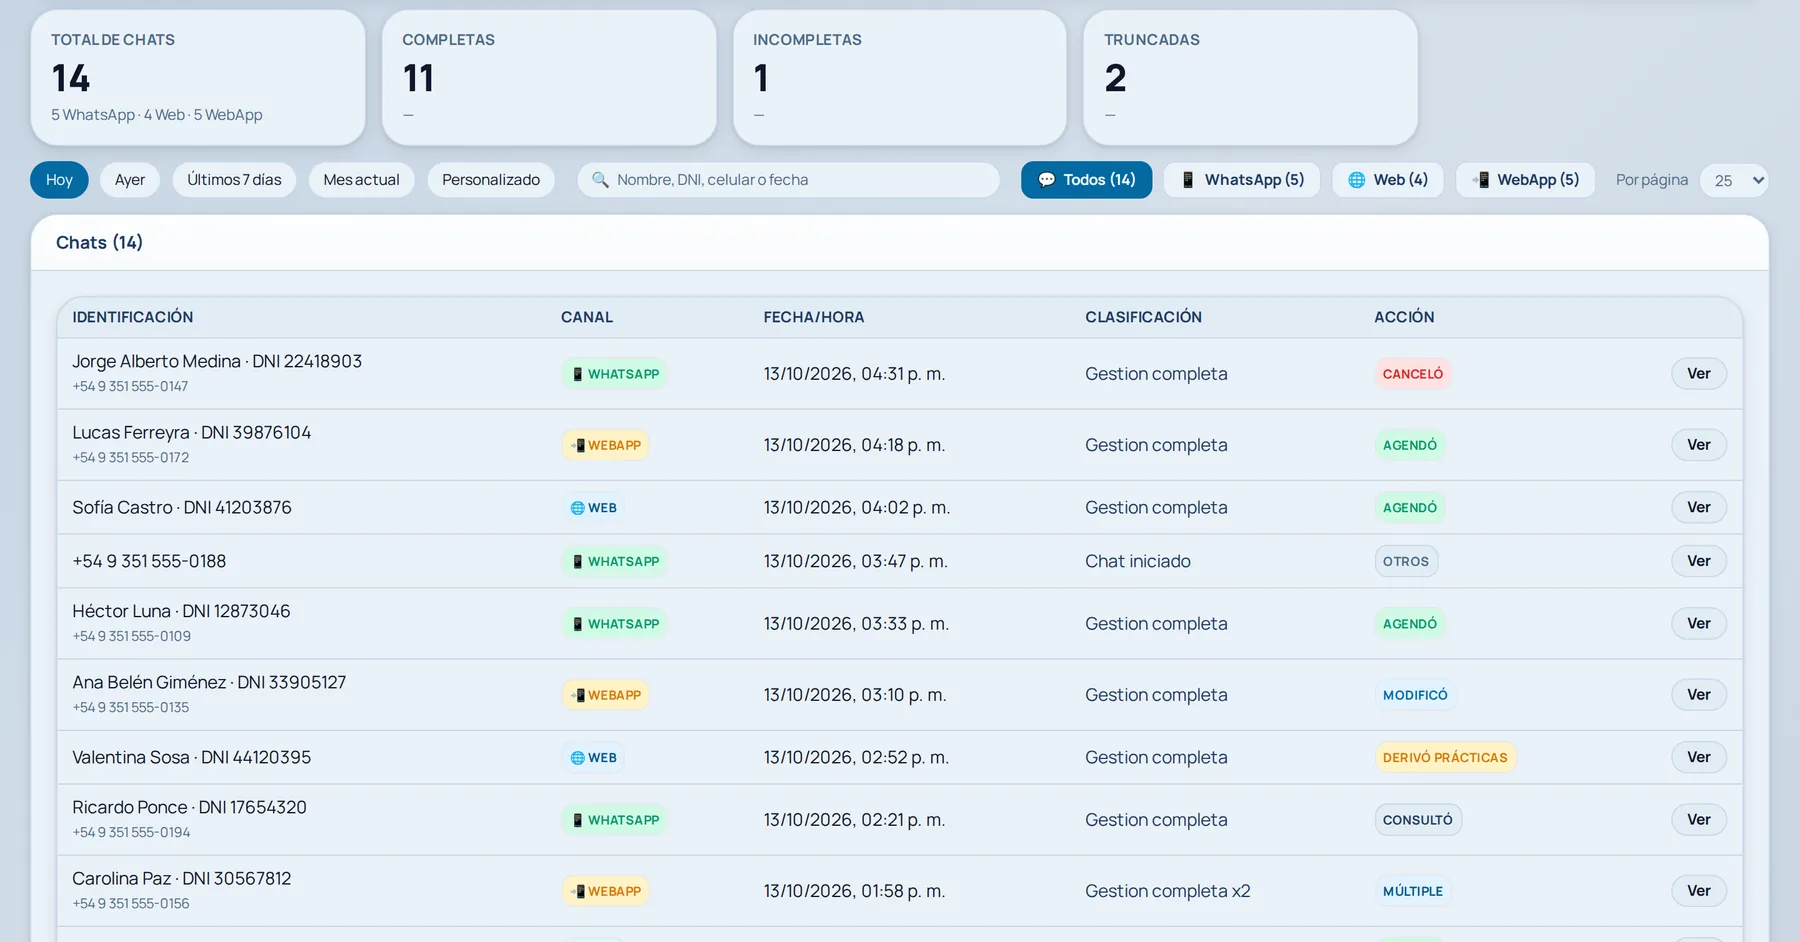
Task: Click WhatsApp channel badge for Ricardo Ponce
Action: pyautogui.click(x=614, y=820)
